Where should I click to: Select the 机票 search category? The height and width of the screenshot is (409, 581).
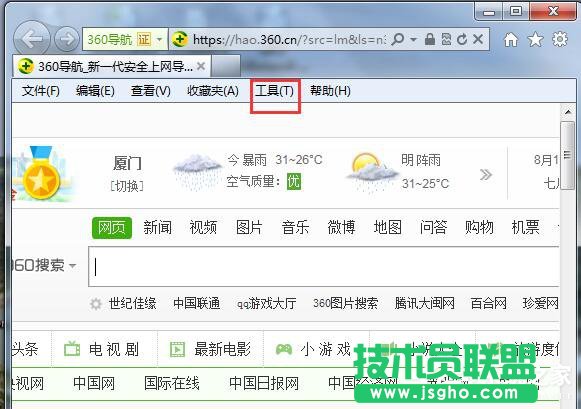coord(525,227)
